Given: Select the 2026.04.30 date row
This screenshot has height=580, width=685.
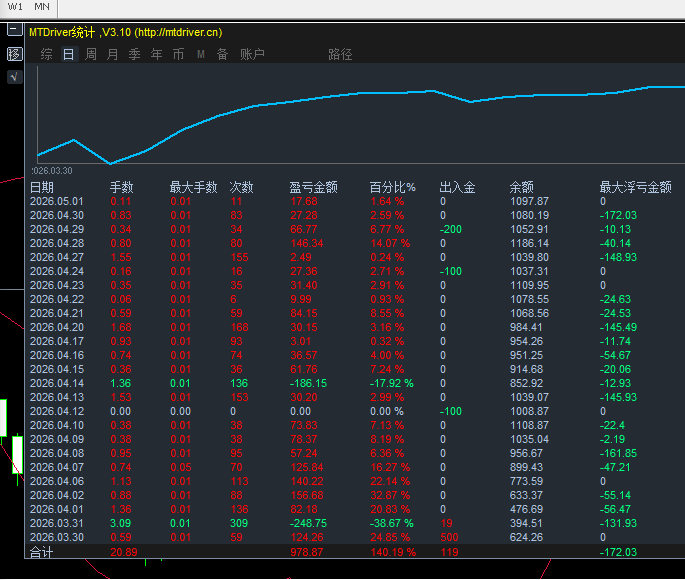Looking at the screenshot, I should pos(355,215).
